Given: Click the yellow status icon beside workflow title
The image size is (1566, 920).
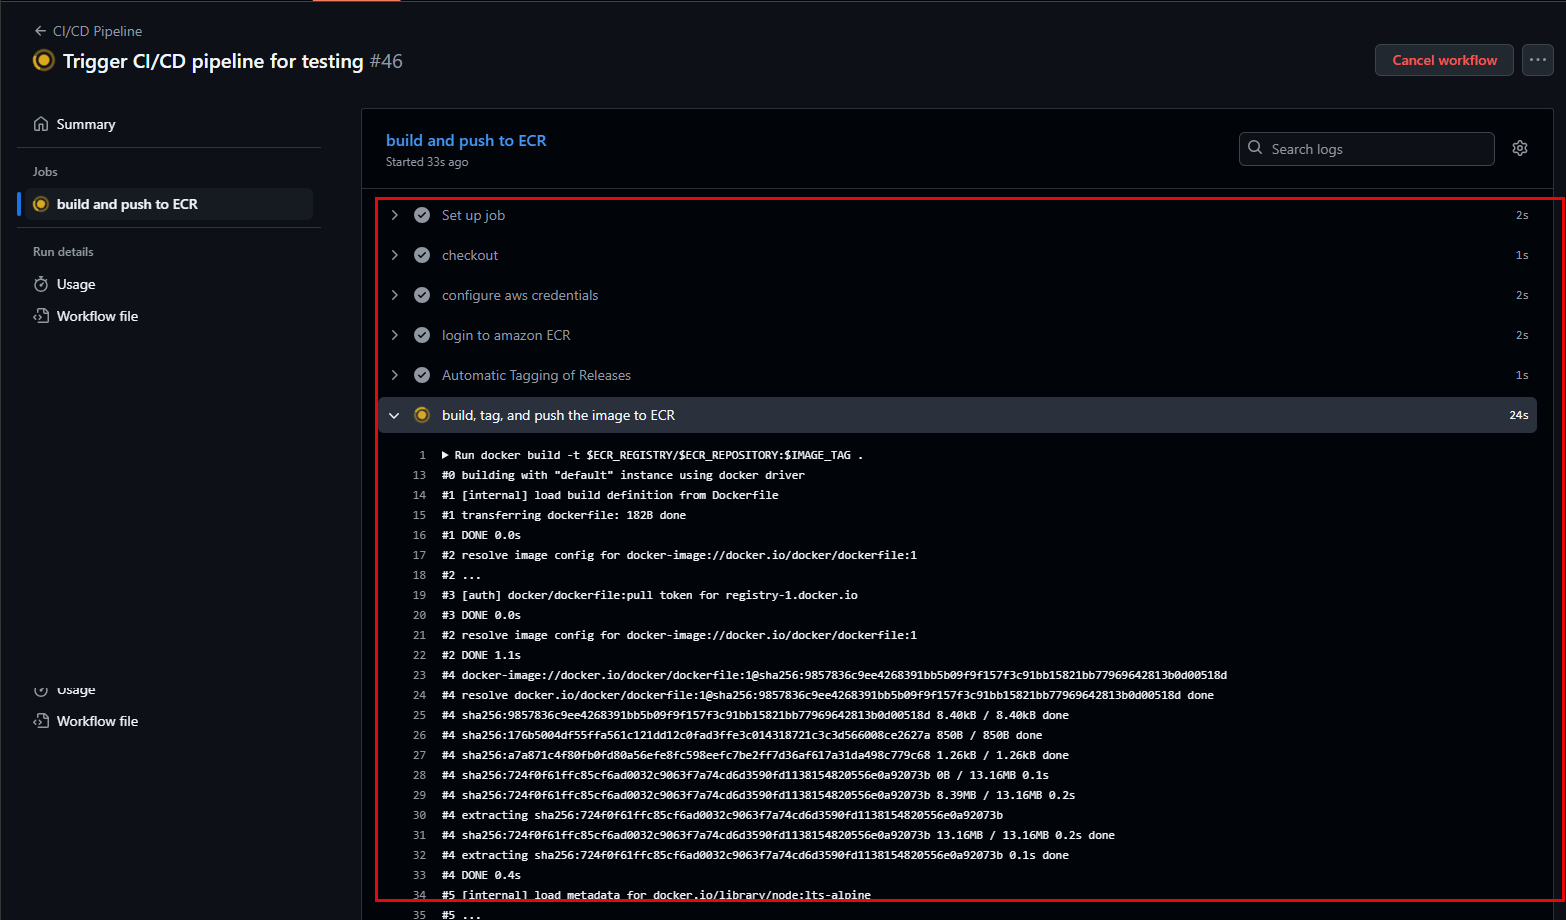Looking at the screenshot, I should [x=43, y=61].
